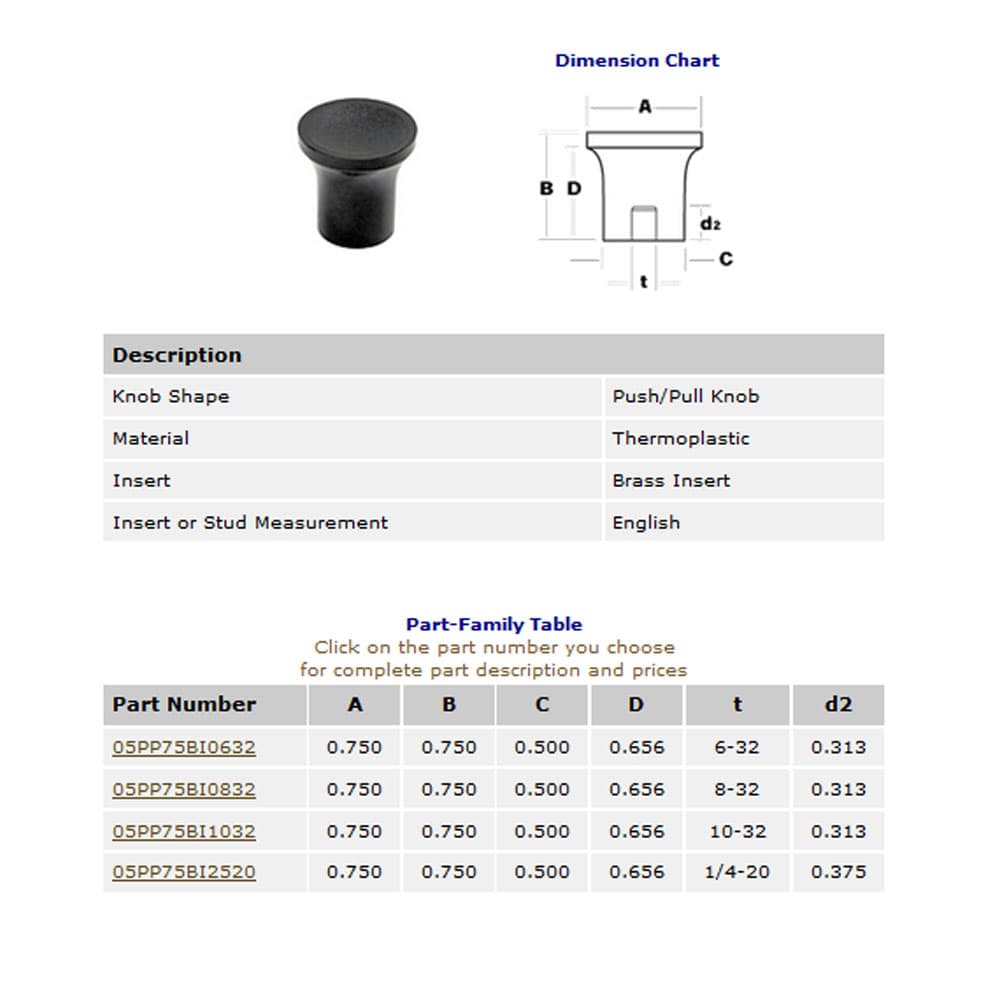The height and width of the screenshot is (1000, 1000).
Task: Click the 0.375 d2 value cell
Action: point(838,872)
